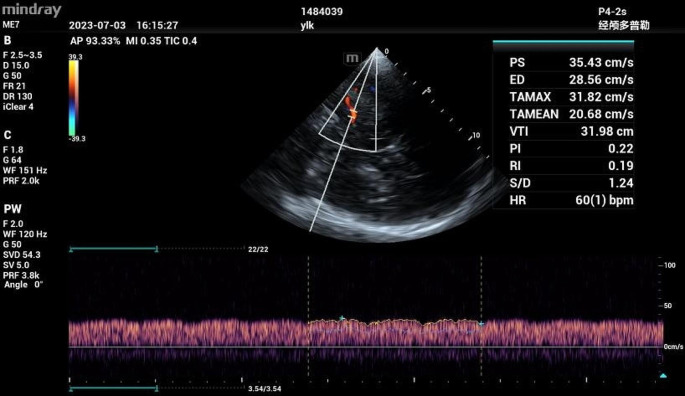This screenshot has width=685, height=396.
Task: Click the color PRF 2.0k value
Action: coord(21,181)
